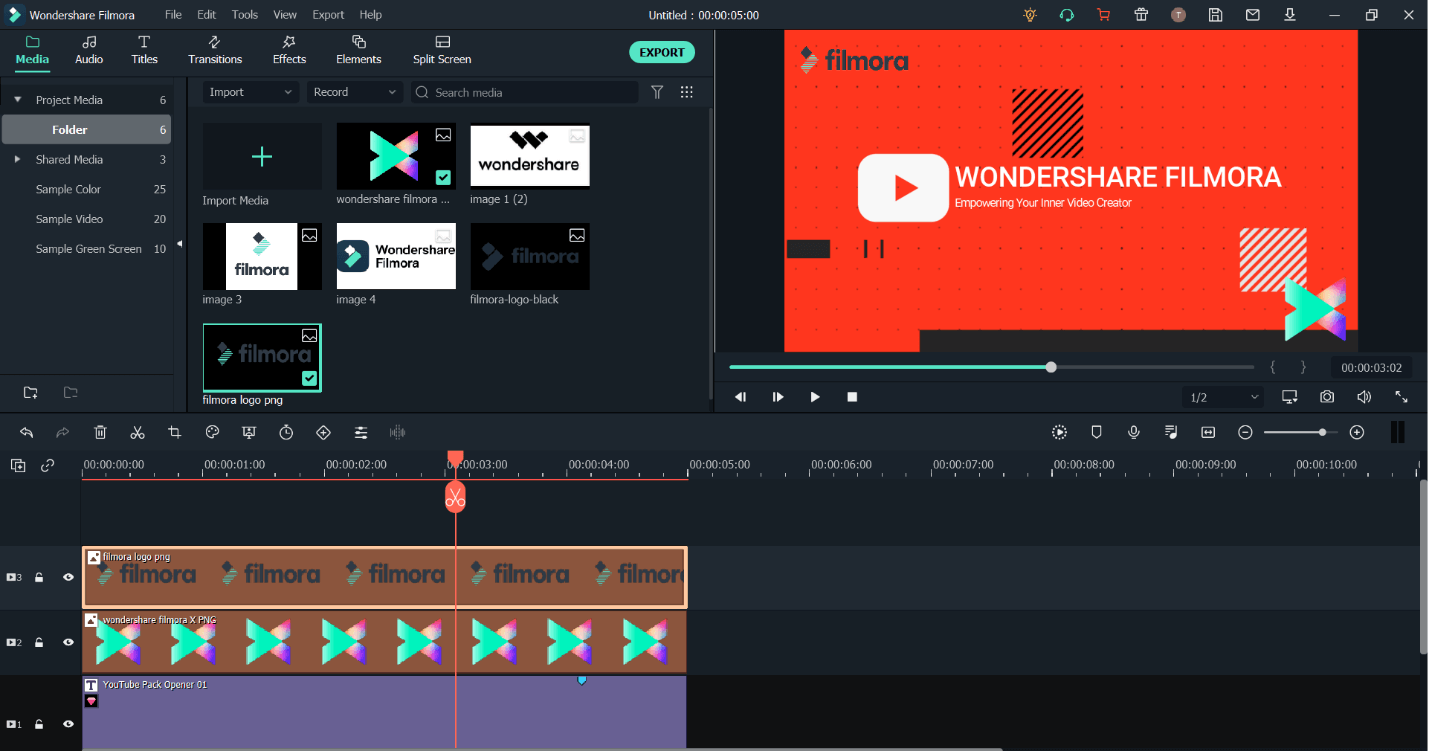Add a marker with shield icon

pyautogui.click(x=1096, y=432)
